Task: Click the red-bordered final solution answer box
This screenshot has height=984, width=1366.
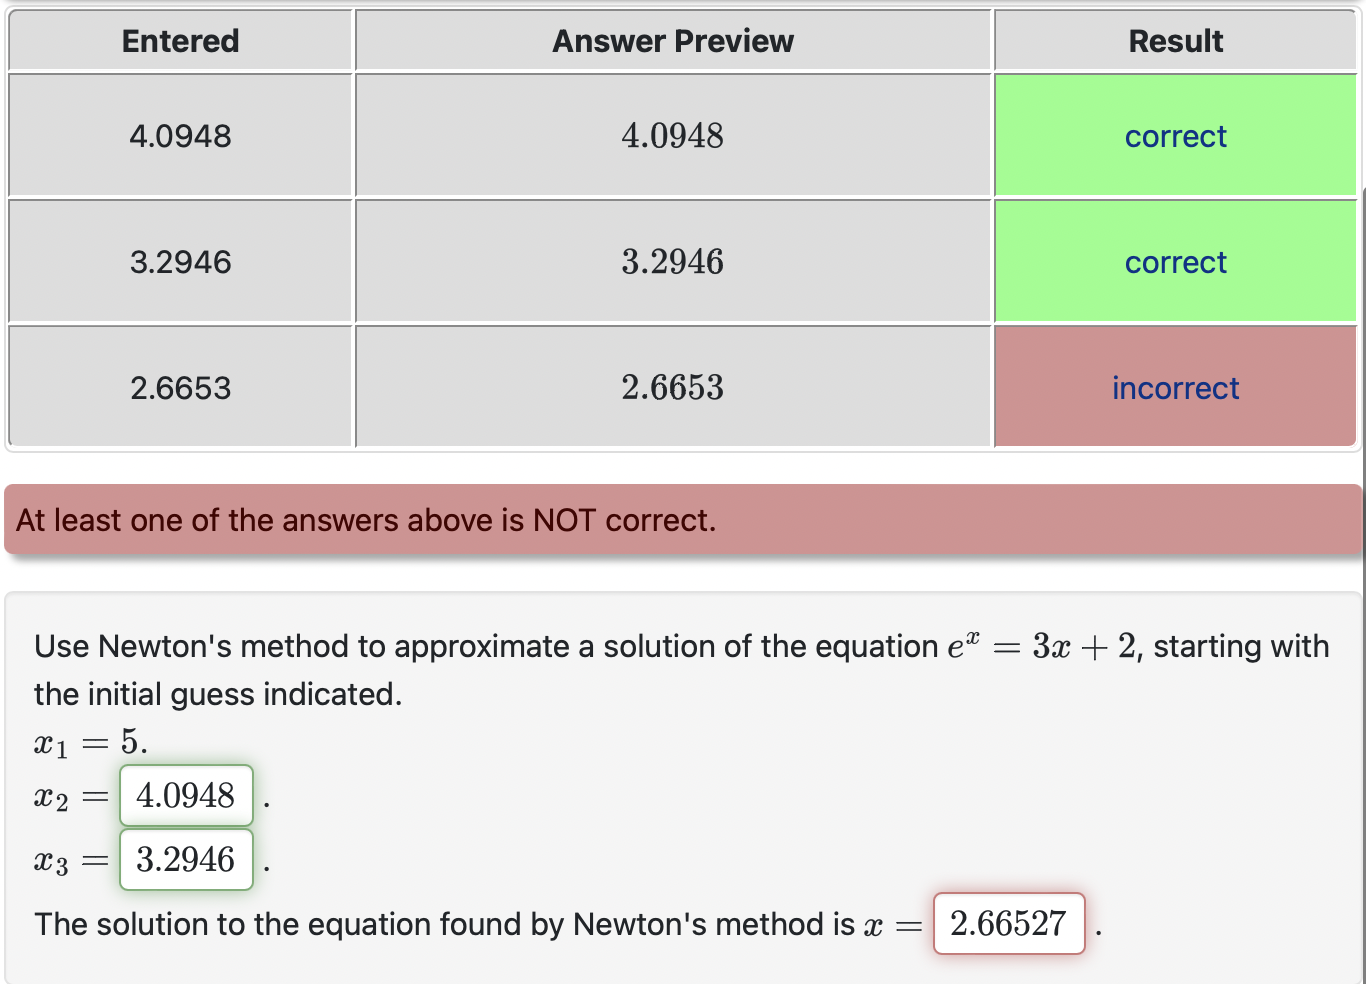Action: pos(1008,924)
